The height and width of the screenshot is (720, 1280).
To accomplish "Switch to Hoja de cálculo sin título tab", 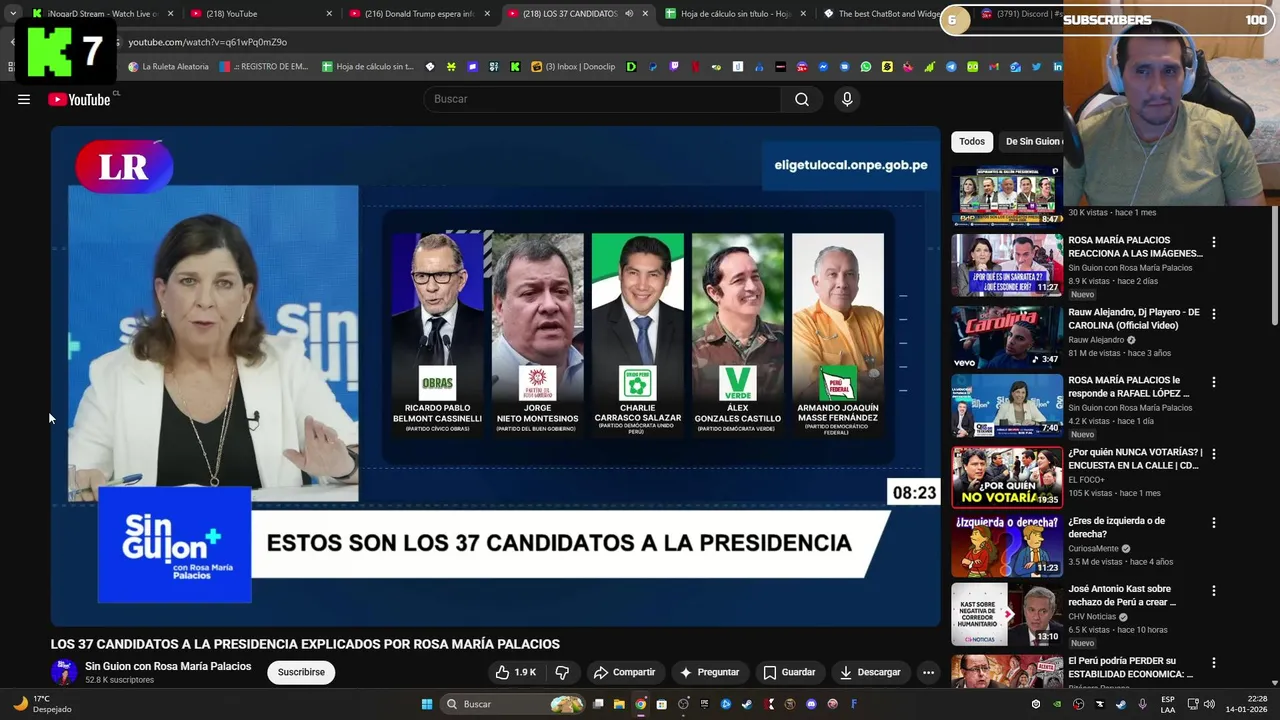I will [x=735, y=14].
